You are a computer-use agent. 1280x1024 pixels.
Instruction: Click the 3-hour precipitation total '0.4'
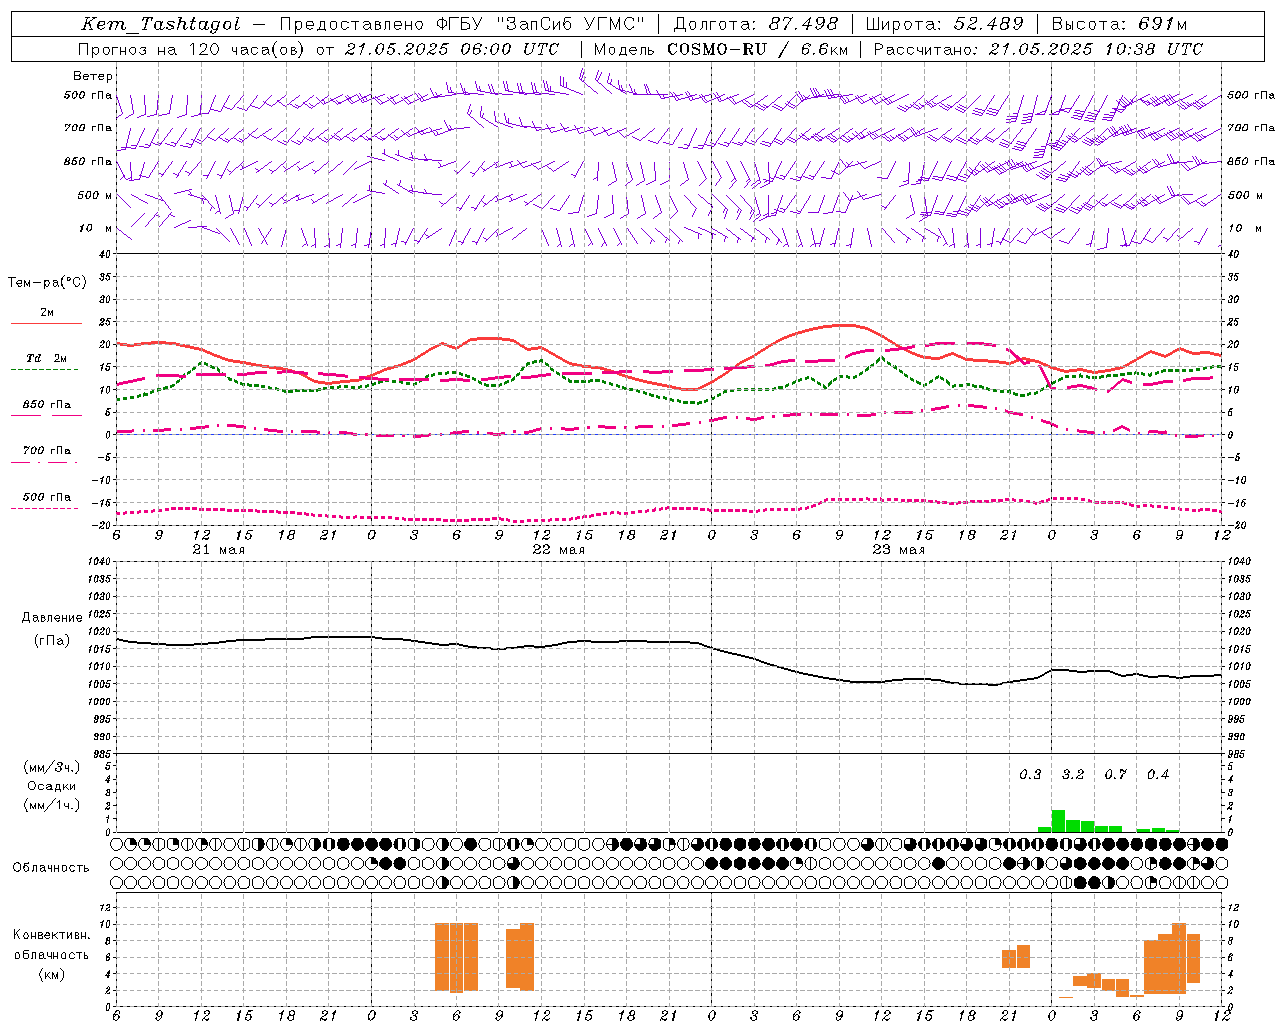click(1158, 774)
